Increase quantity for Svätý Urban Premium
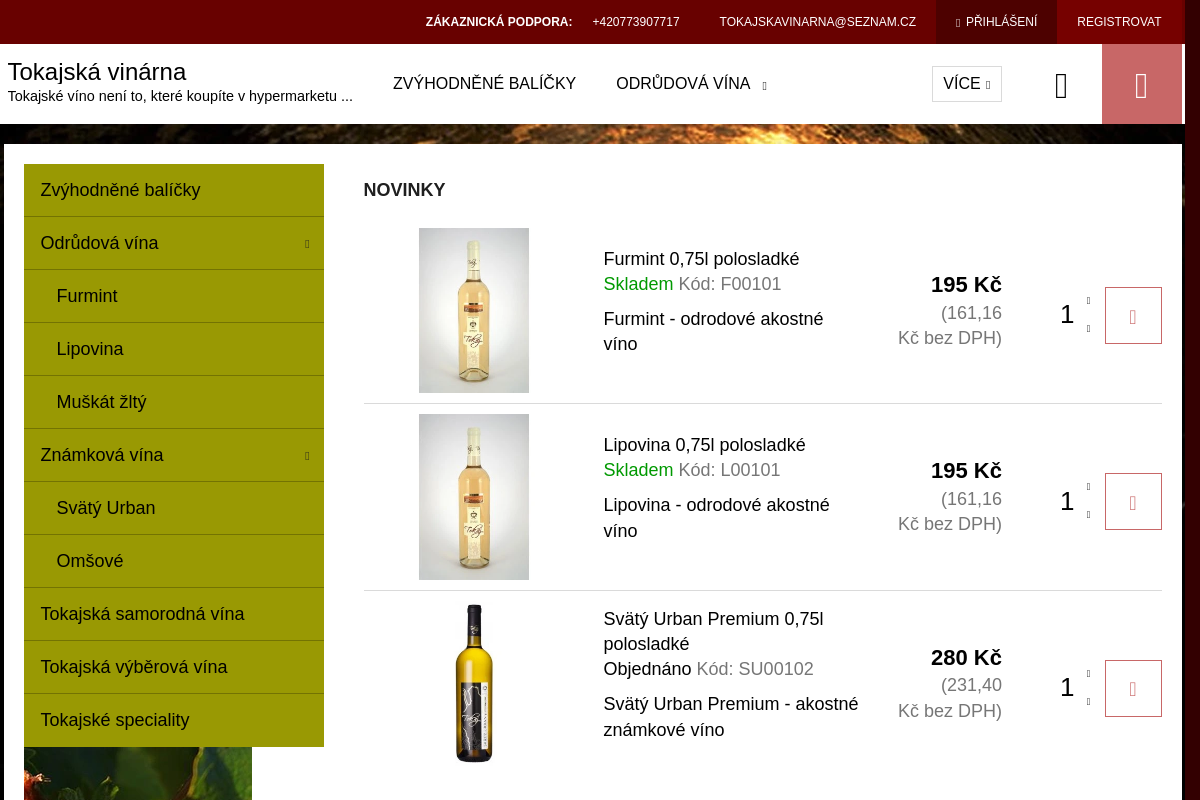This screenshot has width=1200, height=800. point(1088,674)
